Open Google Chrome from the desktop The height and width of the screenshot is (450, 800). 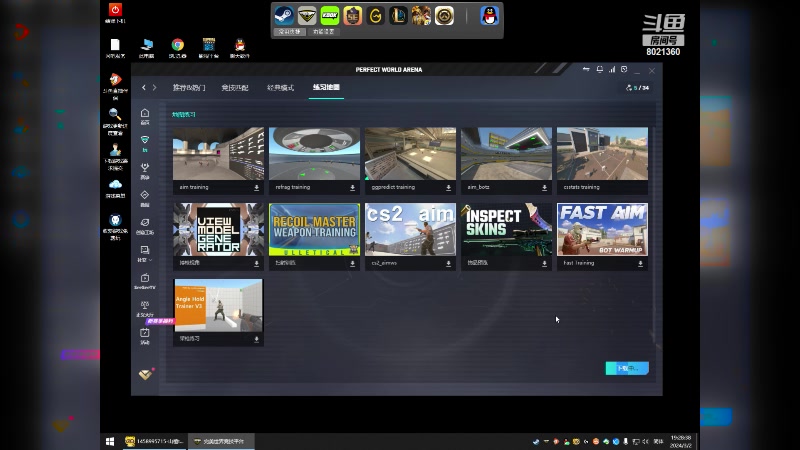pyautogui.click(x=178, y=48)
